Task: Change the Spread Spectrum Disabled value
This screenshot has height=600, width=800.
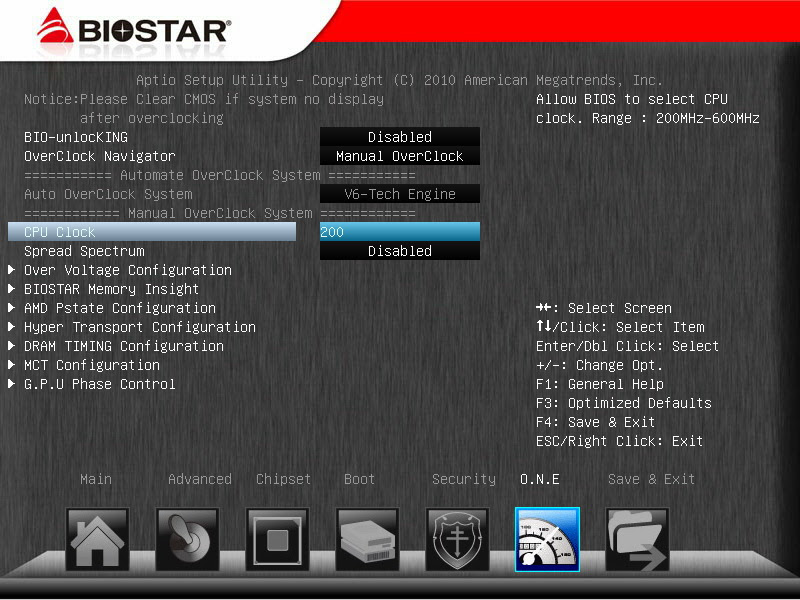Action: point(399,251)
